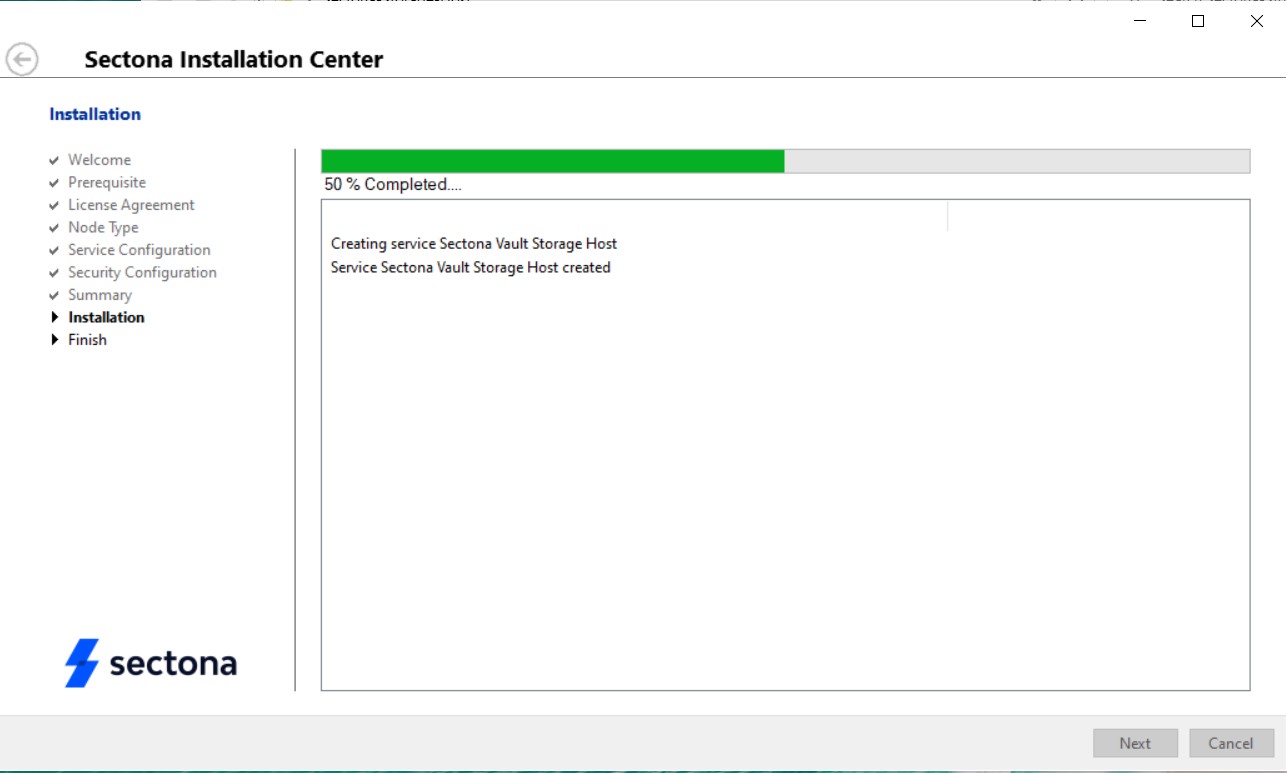Click the checkmark beside Summary step

tap(54, 295)
